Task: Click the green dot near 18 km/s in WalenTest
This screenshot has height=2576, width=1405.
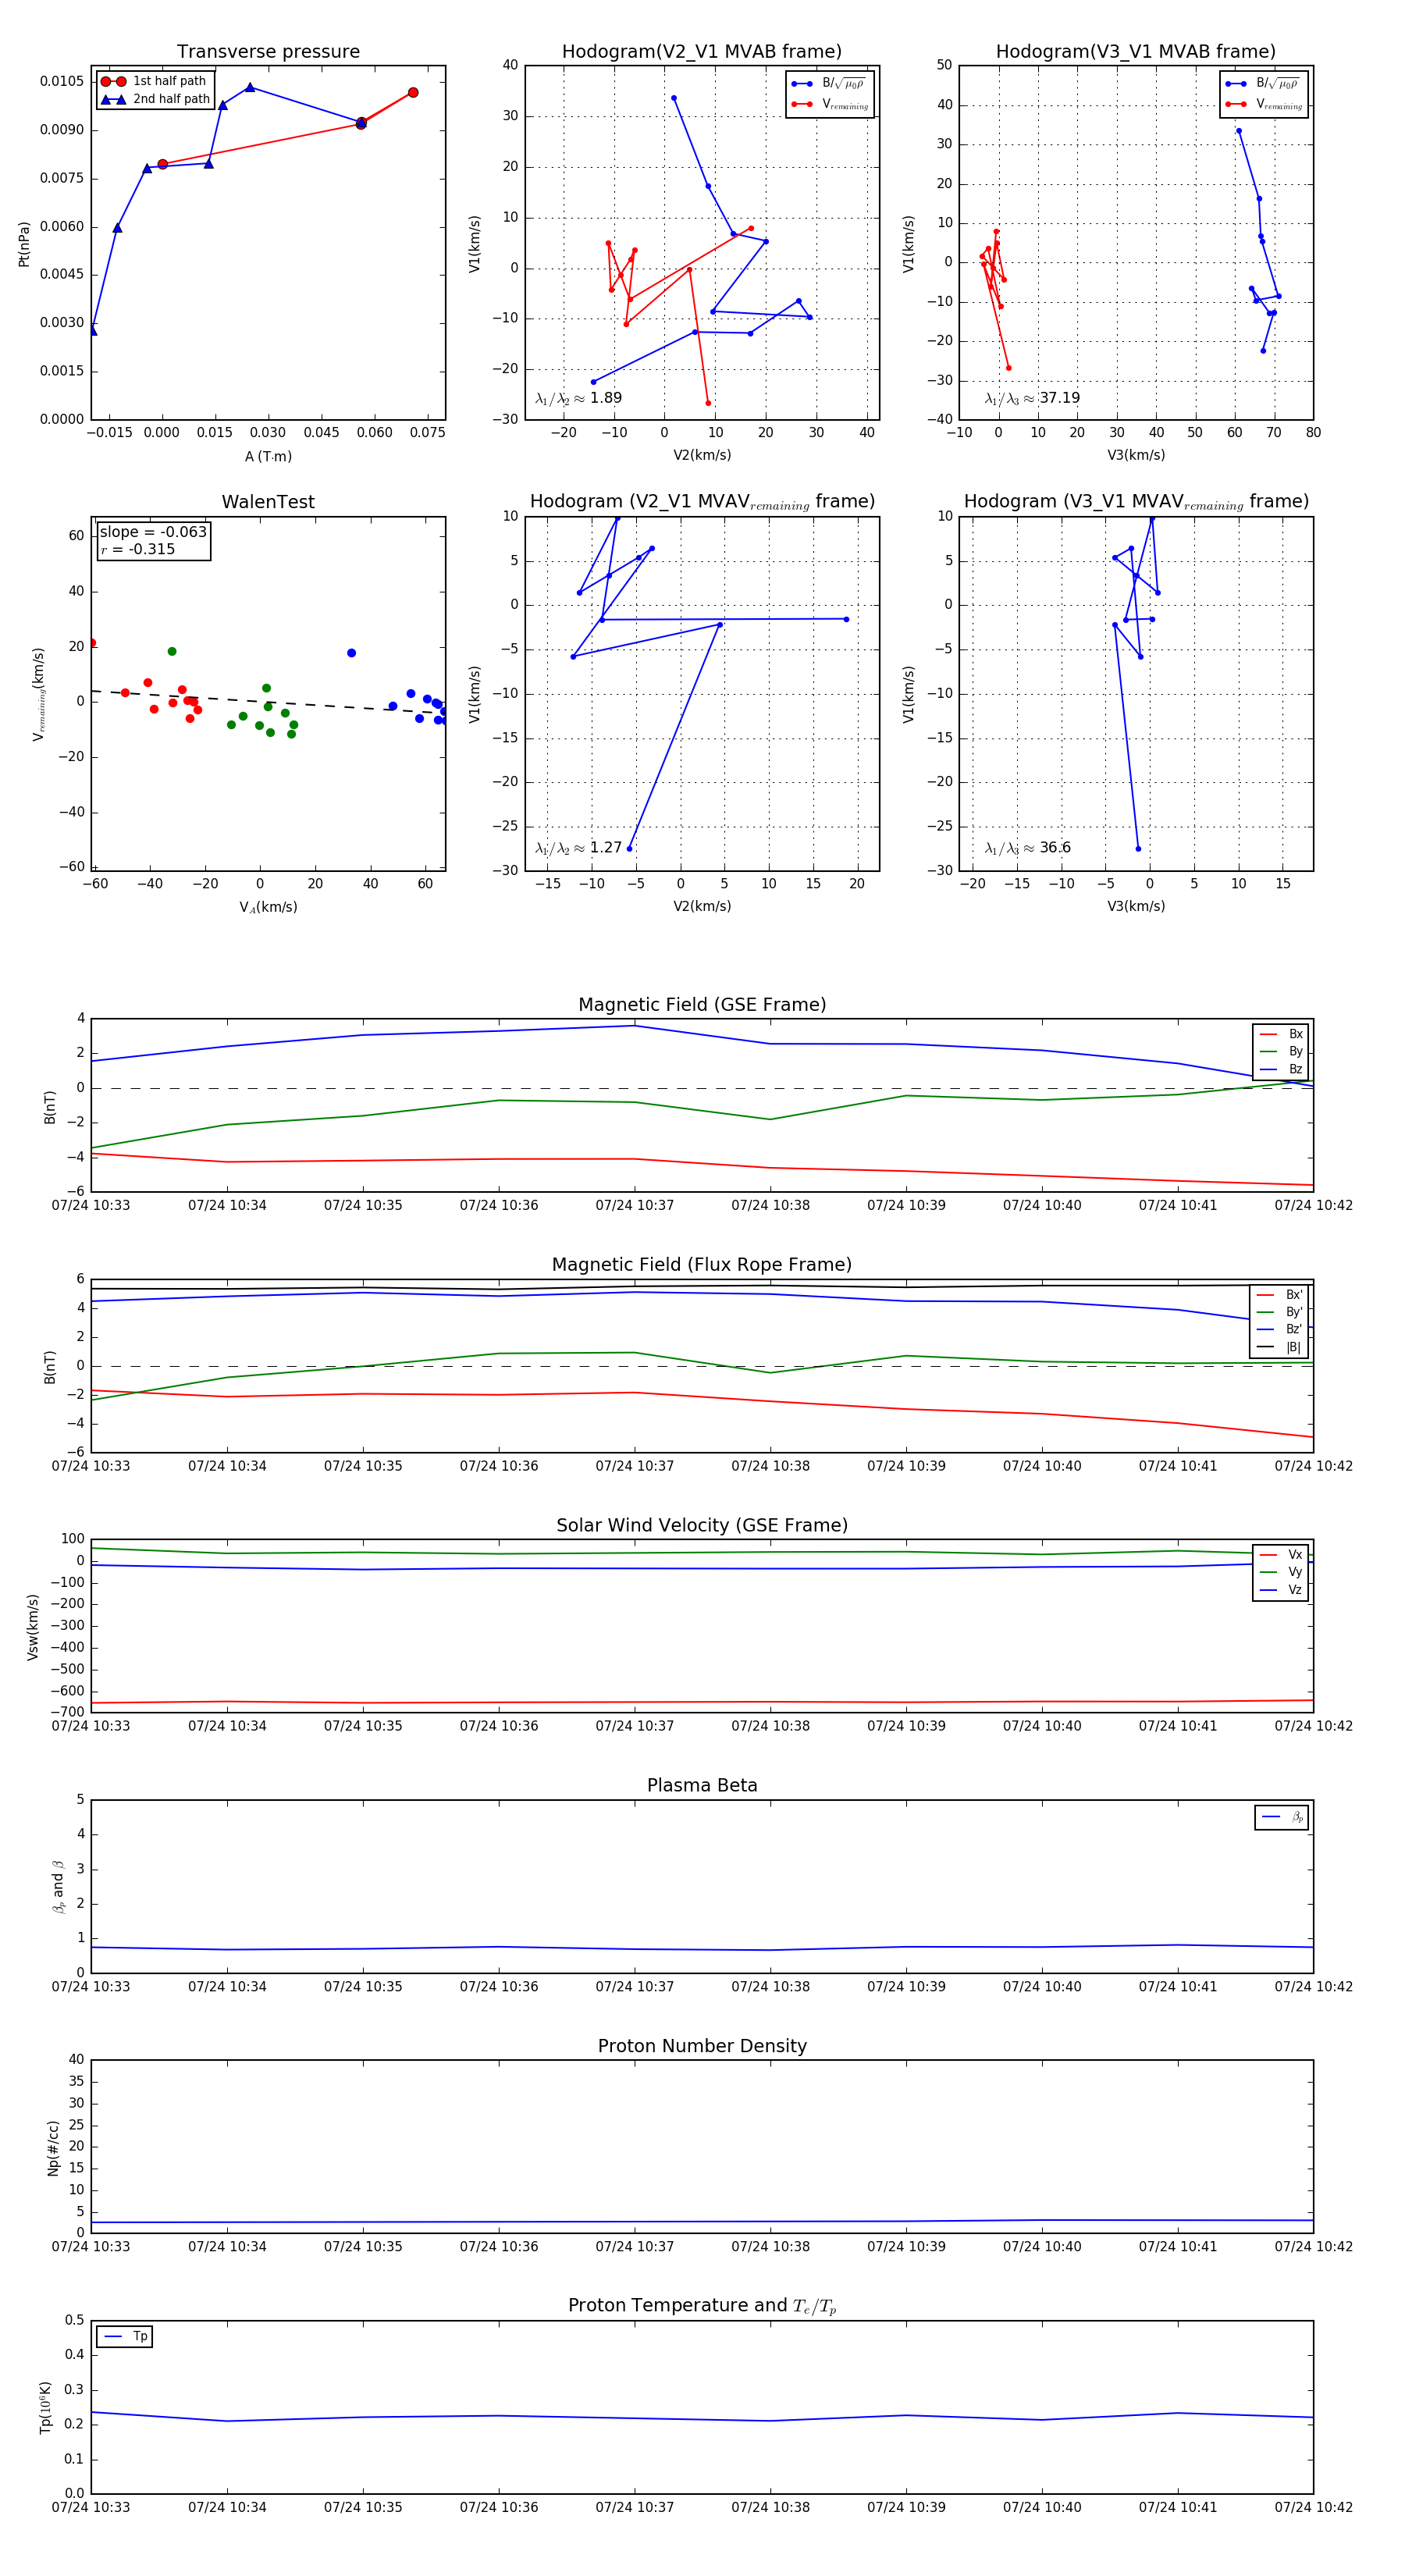Action: (172, 651)
